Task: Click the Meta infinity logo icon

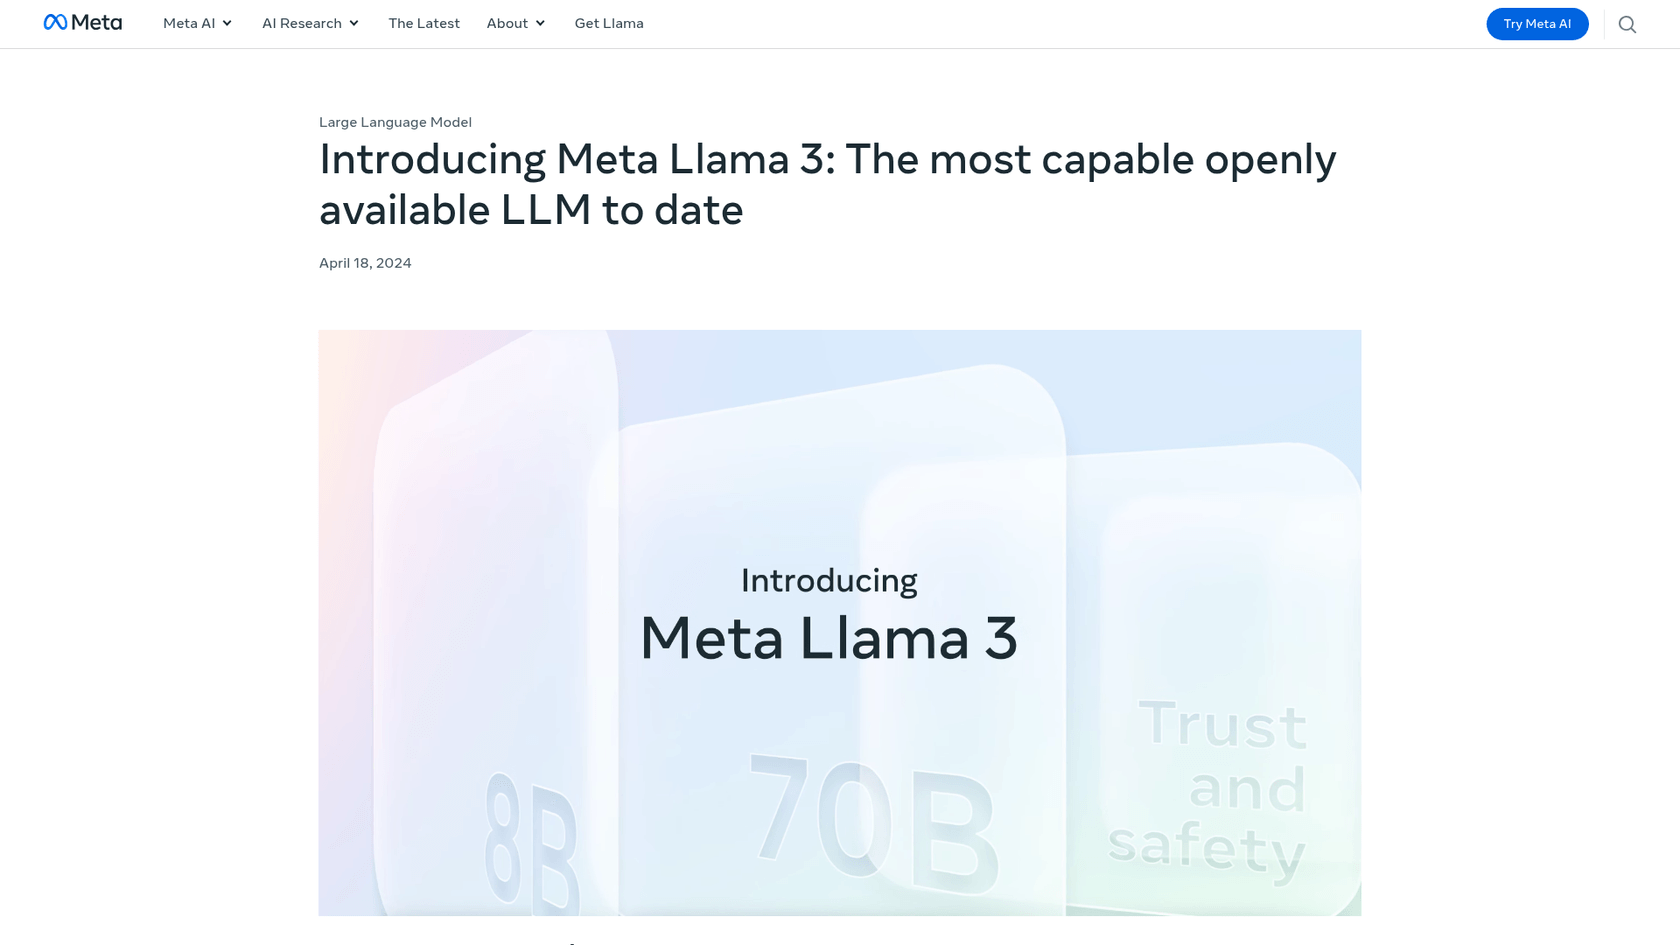Action: pos(56,22)
